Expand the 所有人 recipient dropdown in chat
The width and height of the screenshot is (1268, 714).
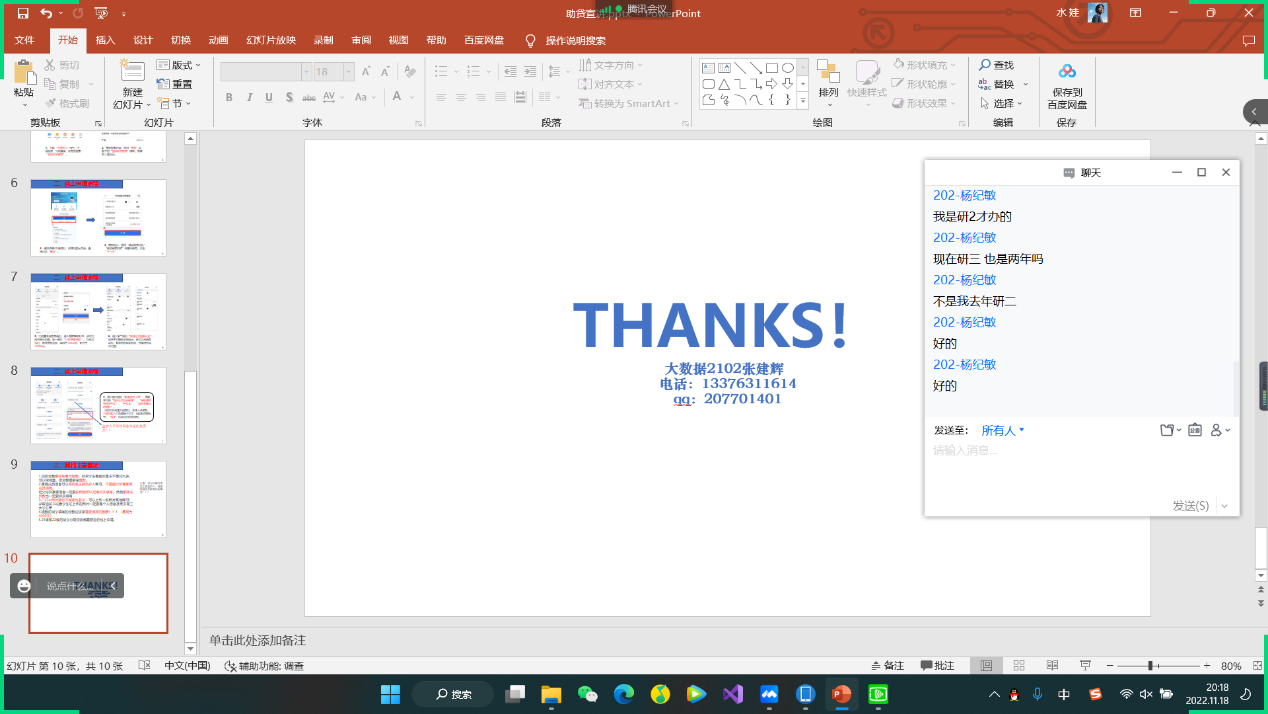(x=1003, y=430)
